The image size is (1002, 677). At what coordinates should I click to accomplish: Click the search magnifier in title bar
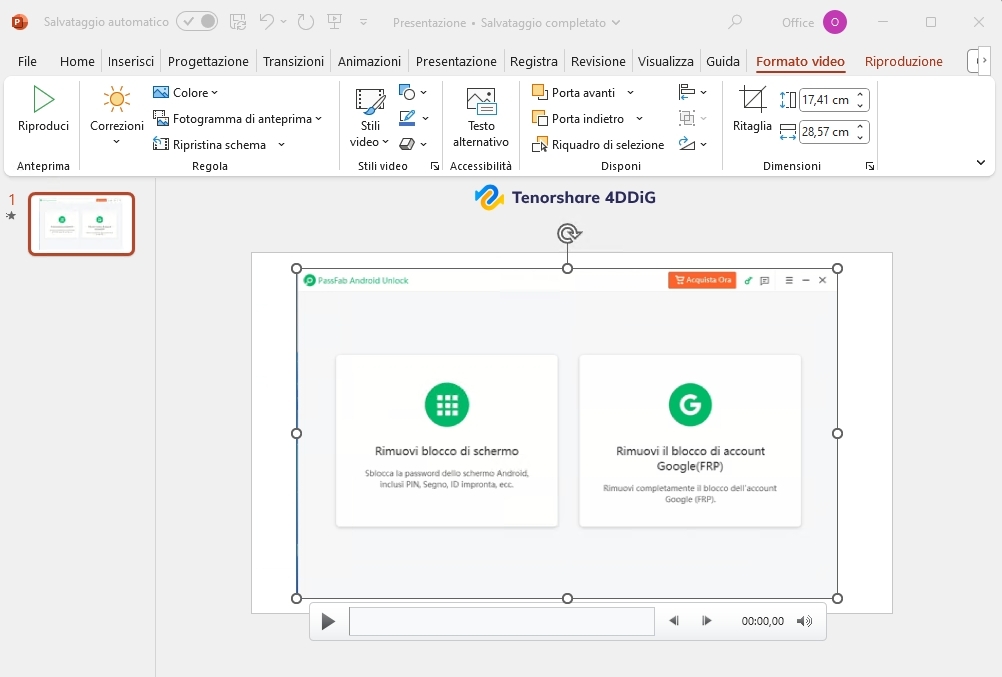[735, 22]
